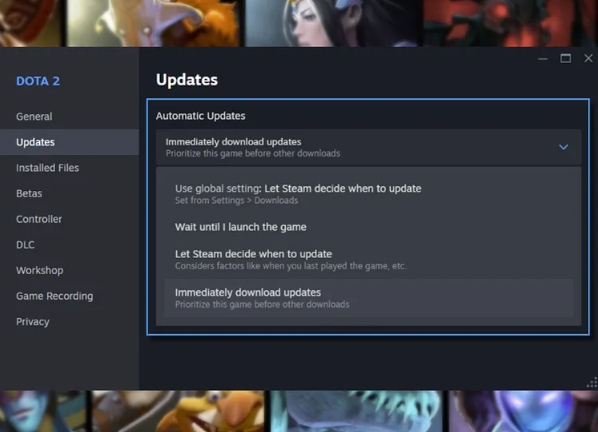Open the Workshop tab

40,270
